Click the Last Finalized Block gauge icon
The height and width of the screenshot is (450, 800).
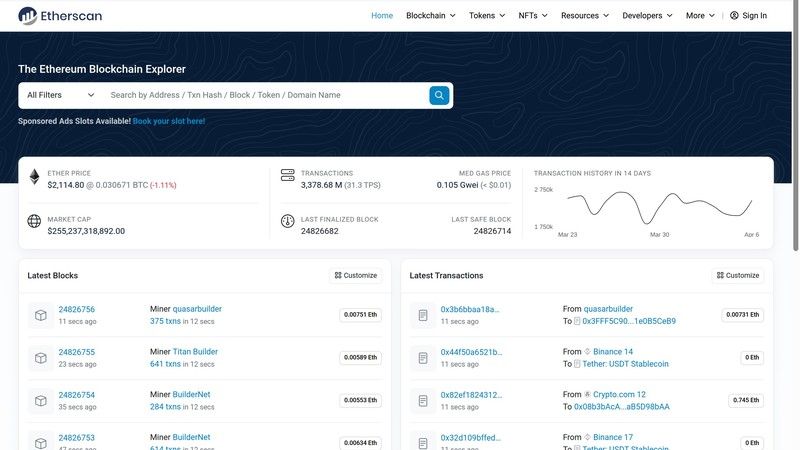[288, 221]
